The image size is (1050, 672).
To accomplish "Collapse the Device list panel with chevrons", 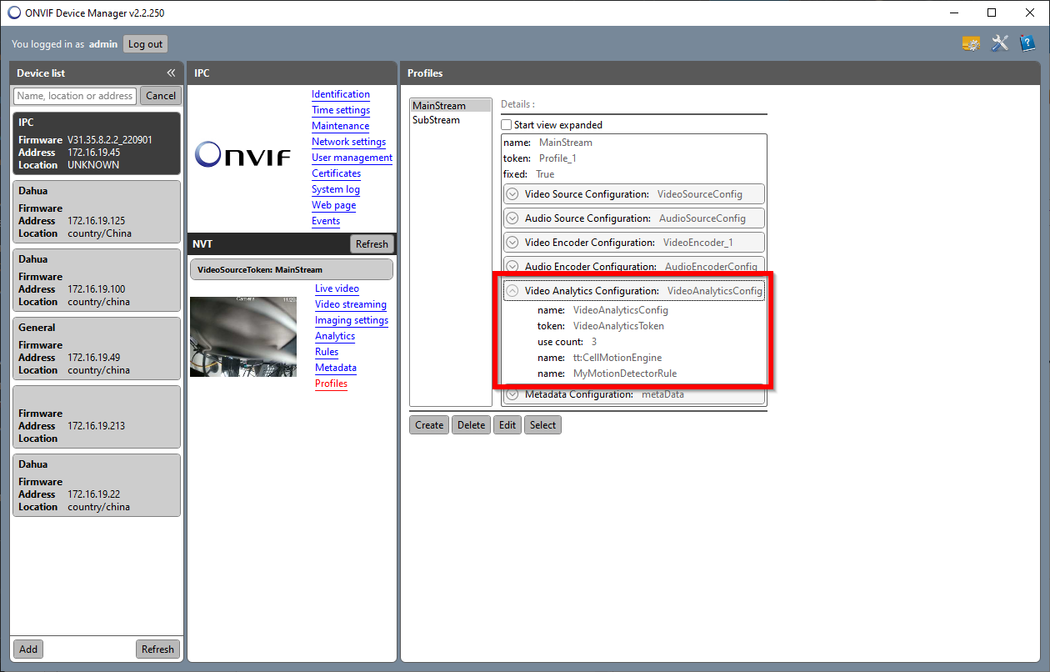I will click(x=171, y=73).
